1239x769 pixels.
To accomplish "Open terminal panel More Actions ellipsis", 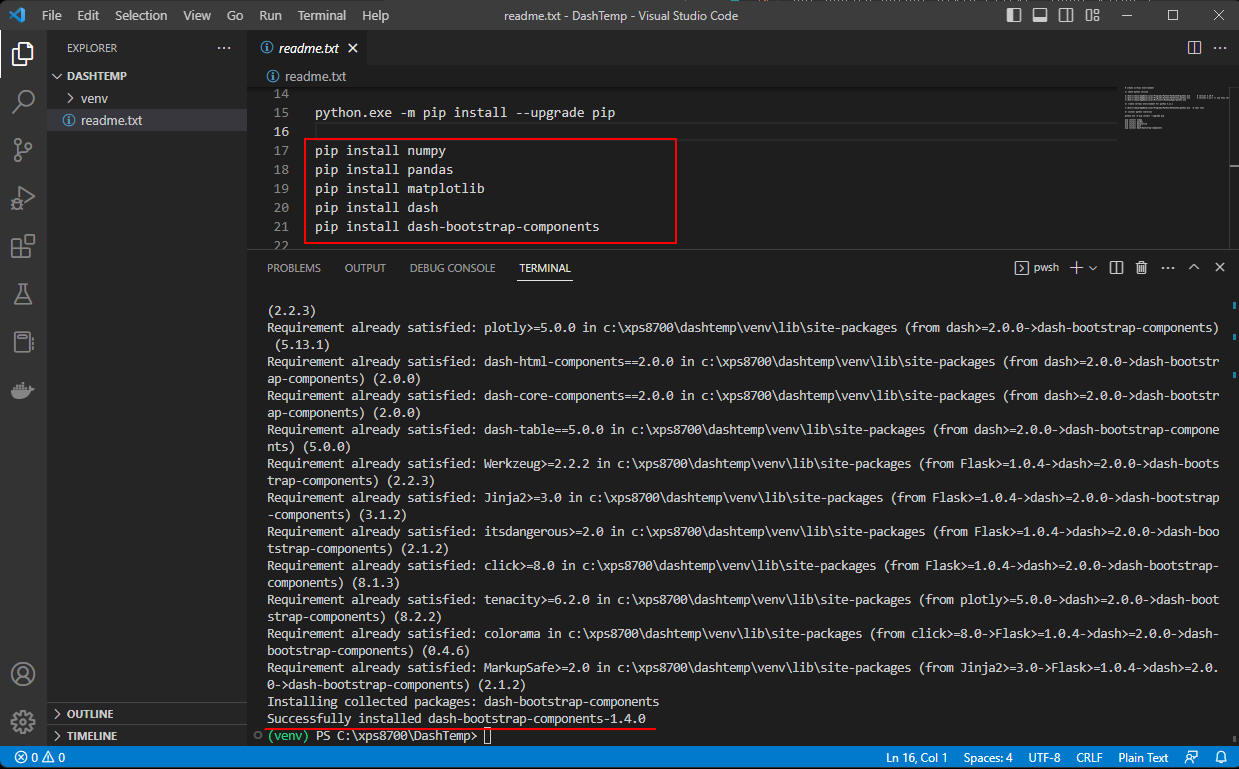I will point(1167,268).
